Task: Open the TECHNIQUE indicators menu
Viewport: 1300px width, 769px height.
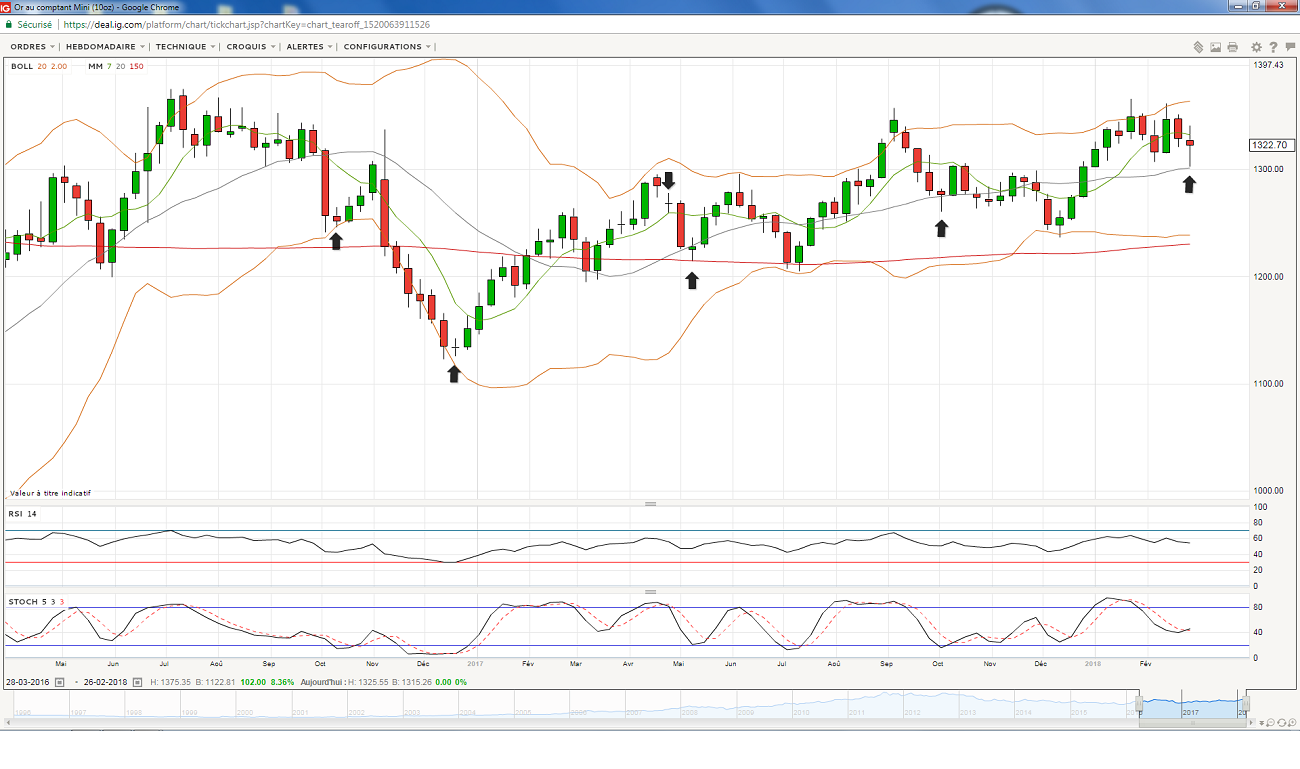Action: 185,47
